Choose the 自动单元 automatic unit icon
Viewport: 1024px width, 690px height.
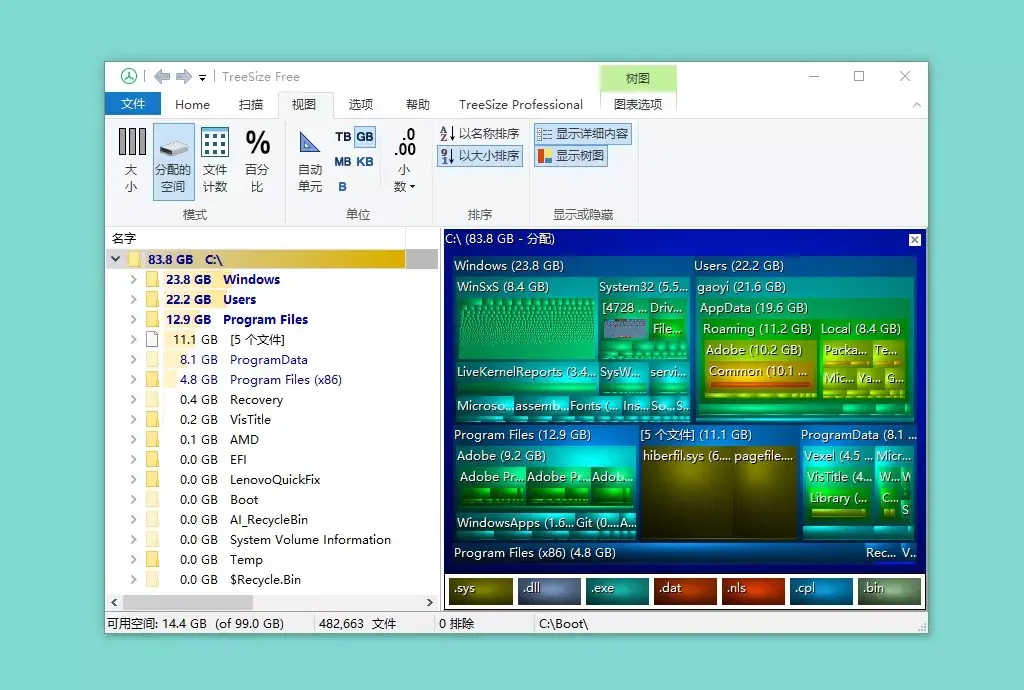pos(310,160)
